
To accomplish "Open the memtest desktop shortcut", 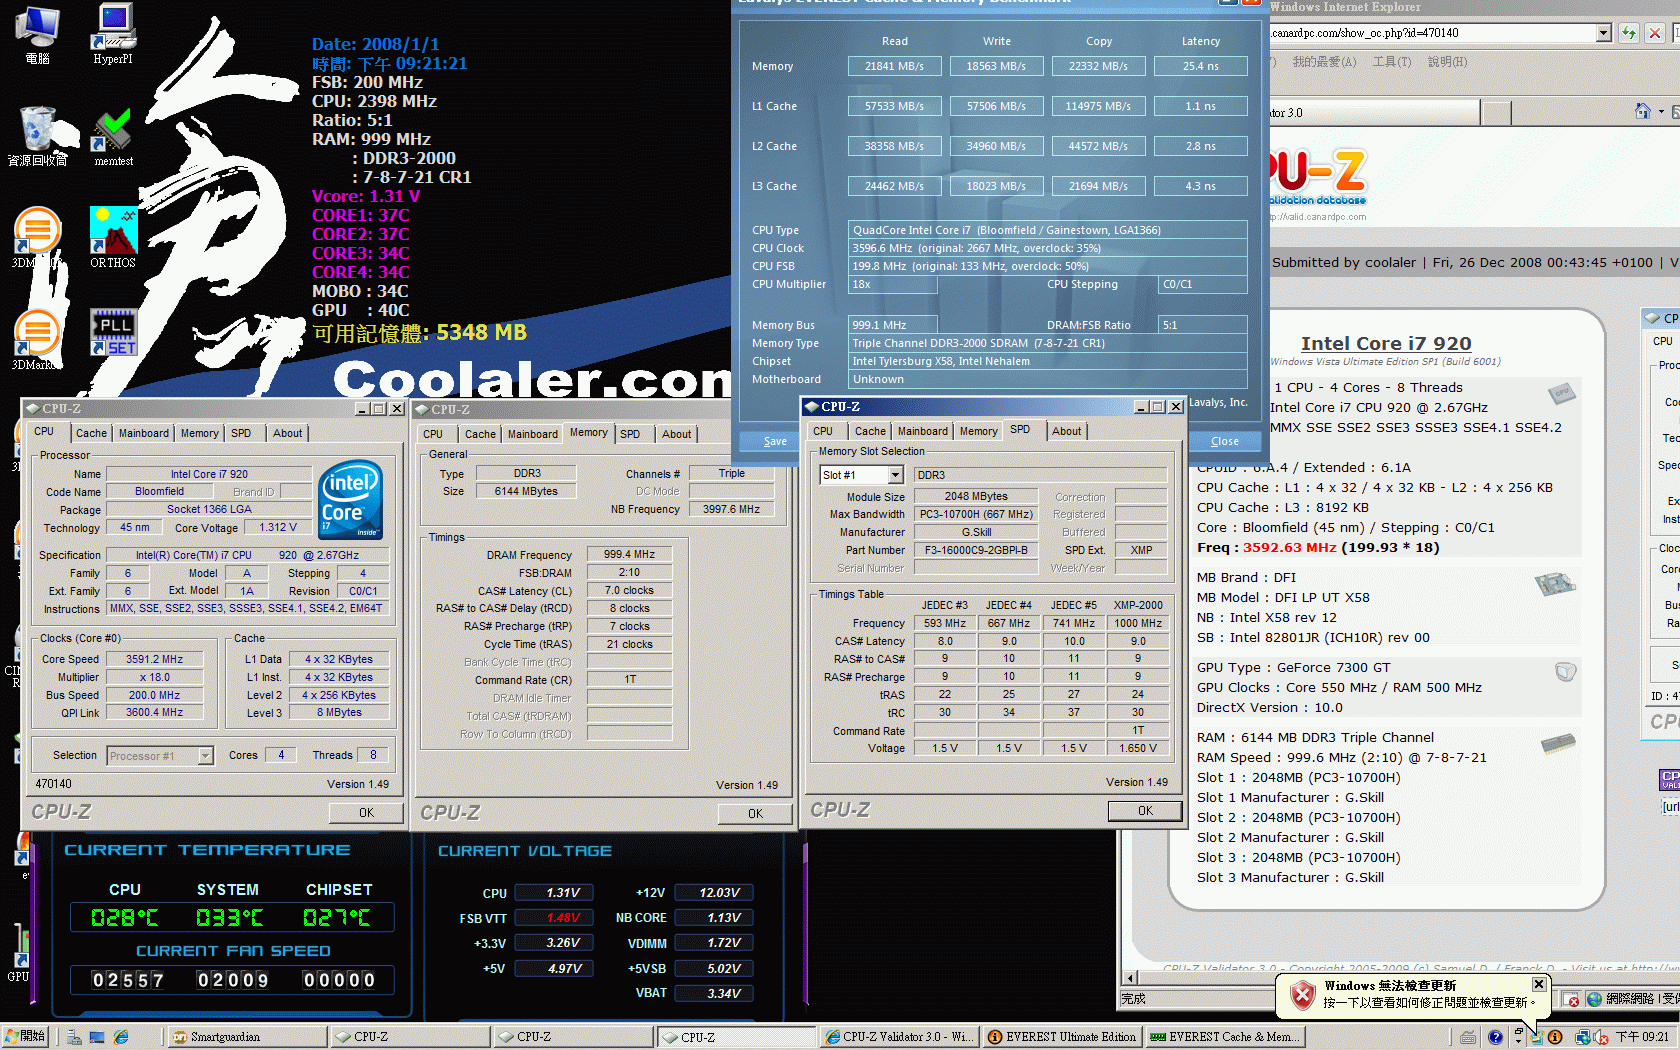I will tap(113, 136).
